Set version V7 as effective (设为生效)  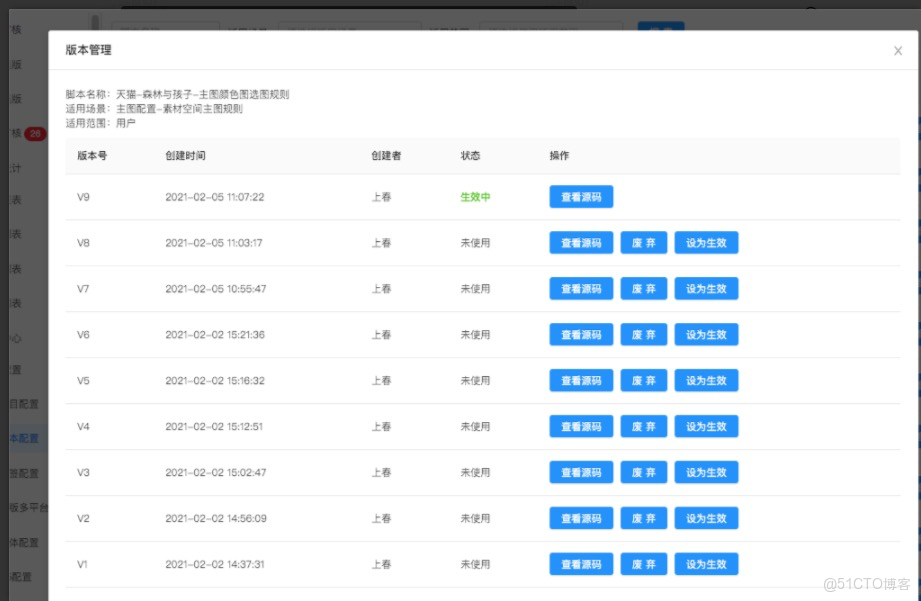[707, 288]
